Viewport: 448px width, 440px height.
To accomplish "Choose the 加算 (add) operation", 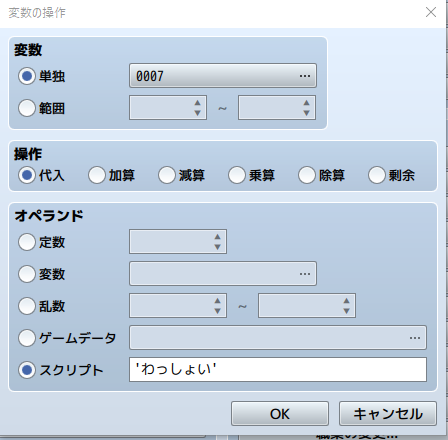I will [97, 175].
